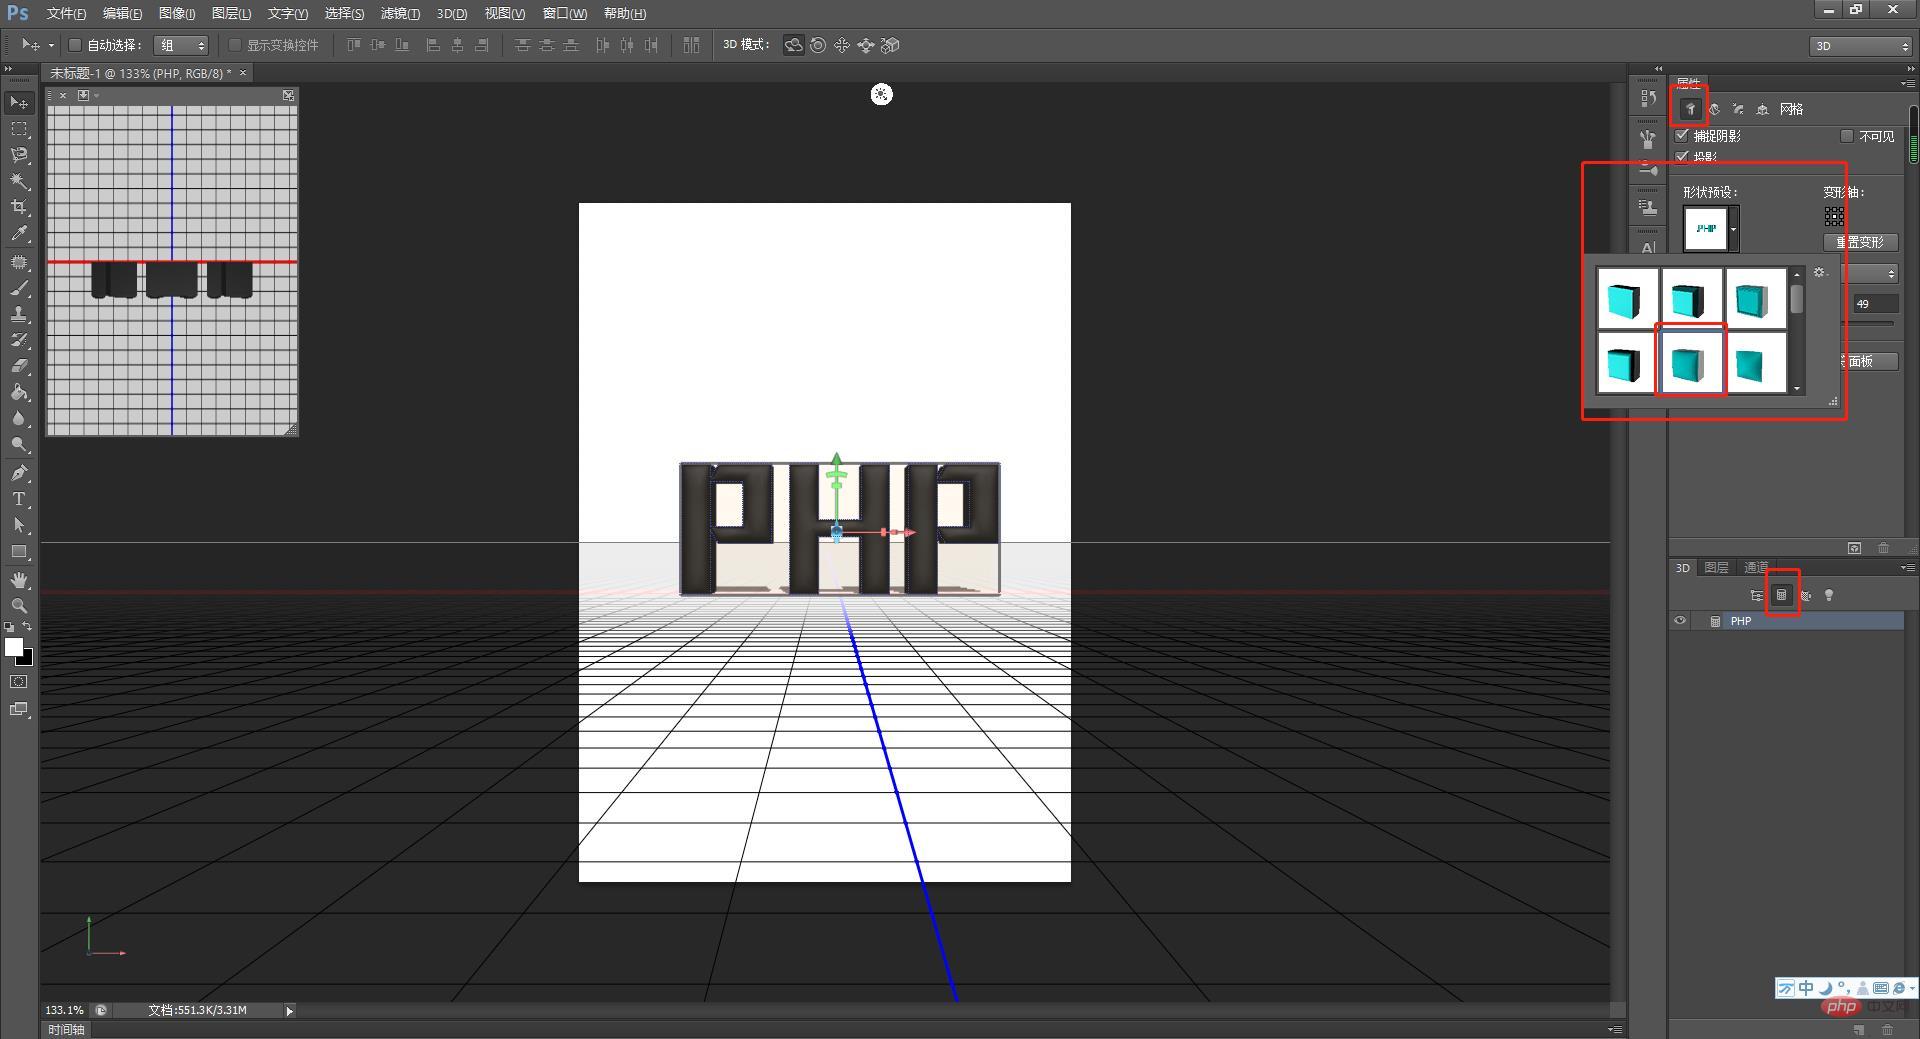Viewport: 1920px width, 1039px height.
Task: Open the 3D(D) menu
Action: pos(452,13)
